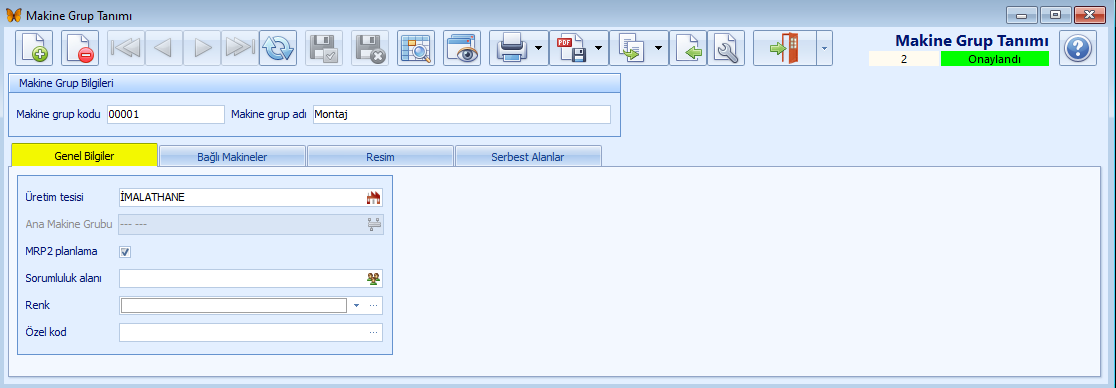Open the record list search grid icon
The image size is (1116, 388).
[416, 48]
